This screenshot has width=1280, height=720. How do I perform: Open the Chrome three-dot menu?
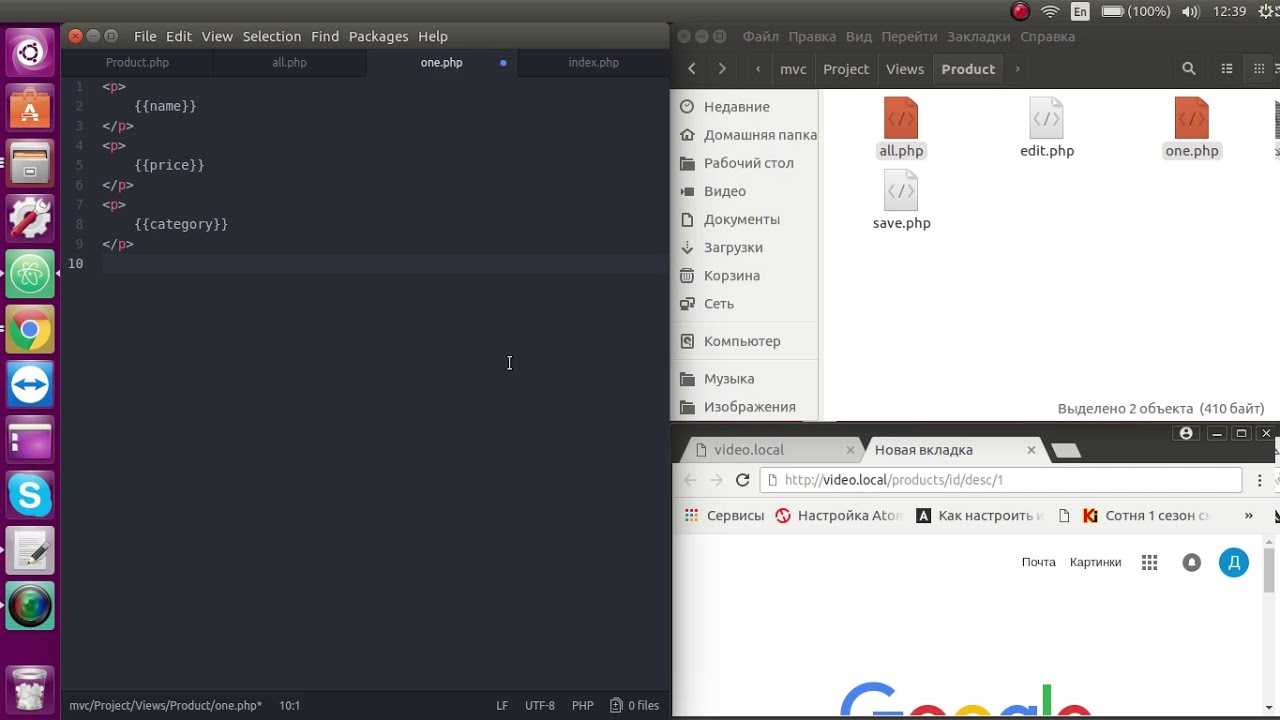1260,480
